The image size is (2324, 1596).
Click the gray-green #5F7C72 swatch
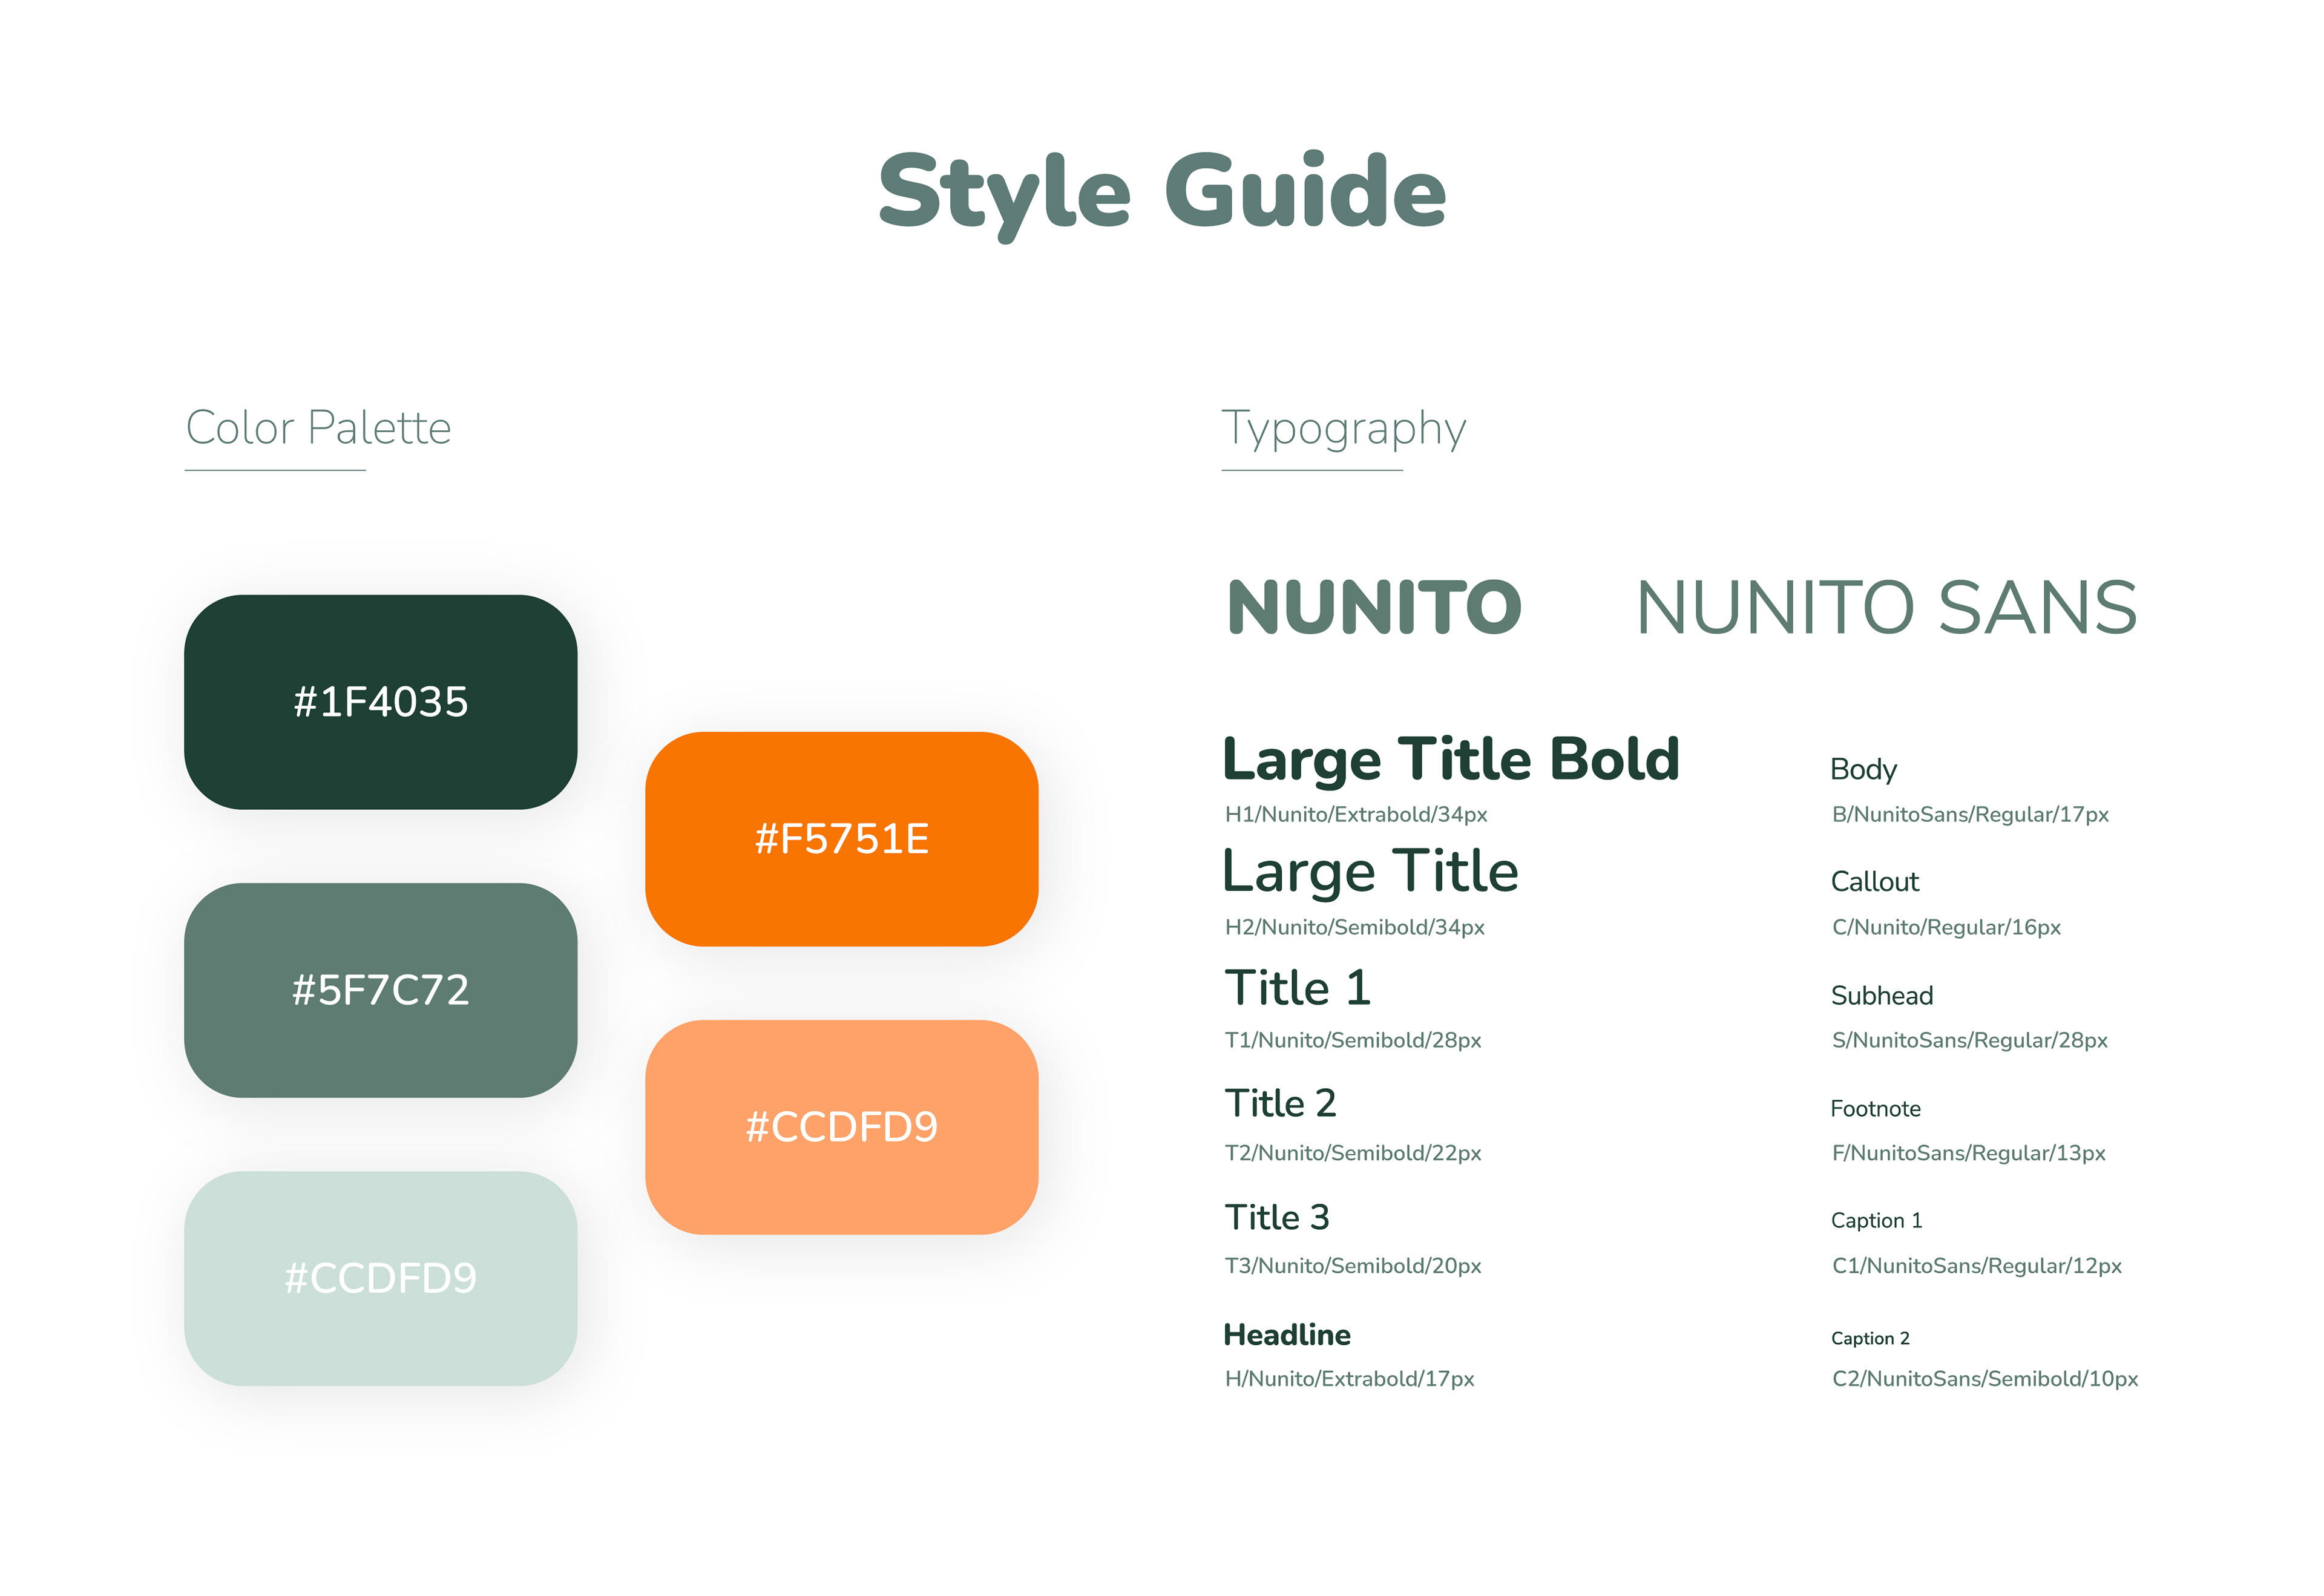click(x=380, y=990)
